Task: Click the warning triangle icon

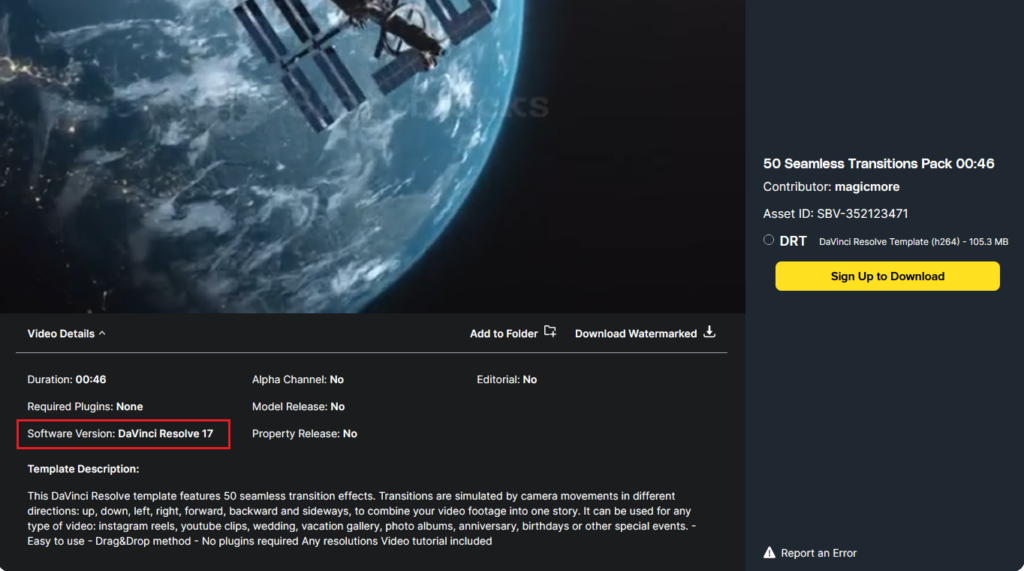Action: (x=769, y=553)
